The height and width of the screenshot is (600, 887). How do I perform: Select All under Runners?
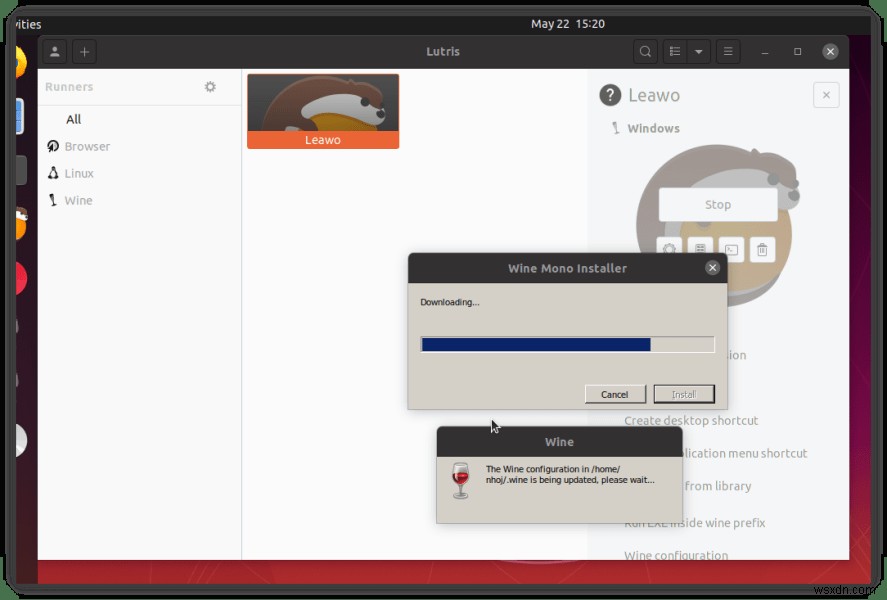(x=73, y=119)
